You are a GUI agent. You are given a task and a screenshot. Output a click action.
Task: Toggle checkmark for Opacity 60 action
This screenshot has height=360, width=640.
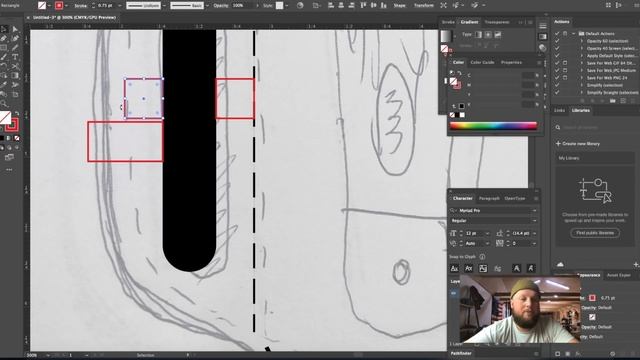[x=557, y=41]
